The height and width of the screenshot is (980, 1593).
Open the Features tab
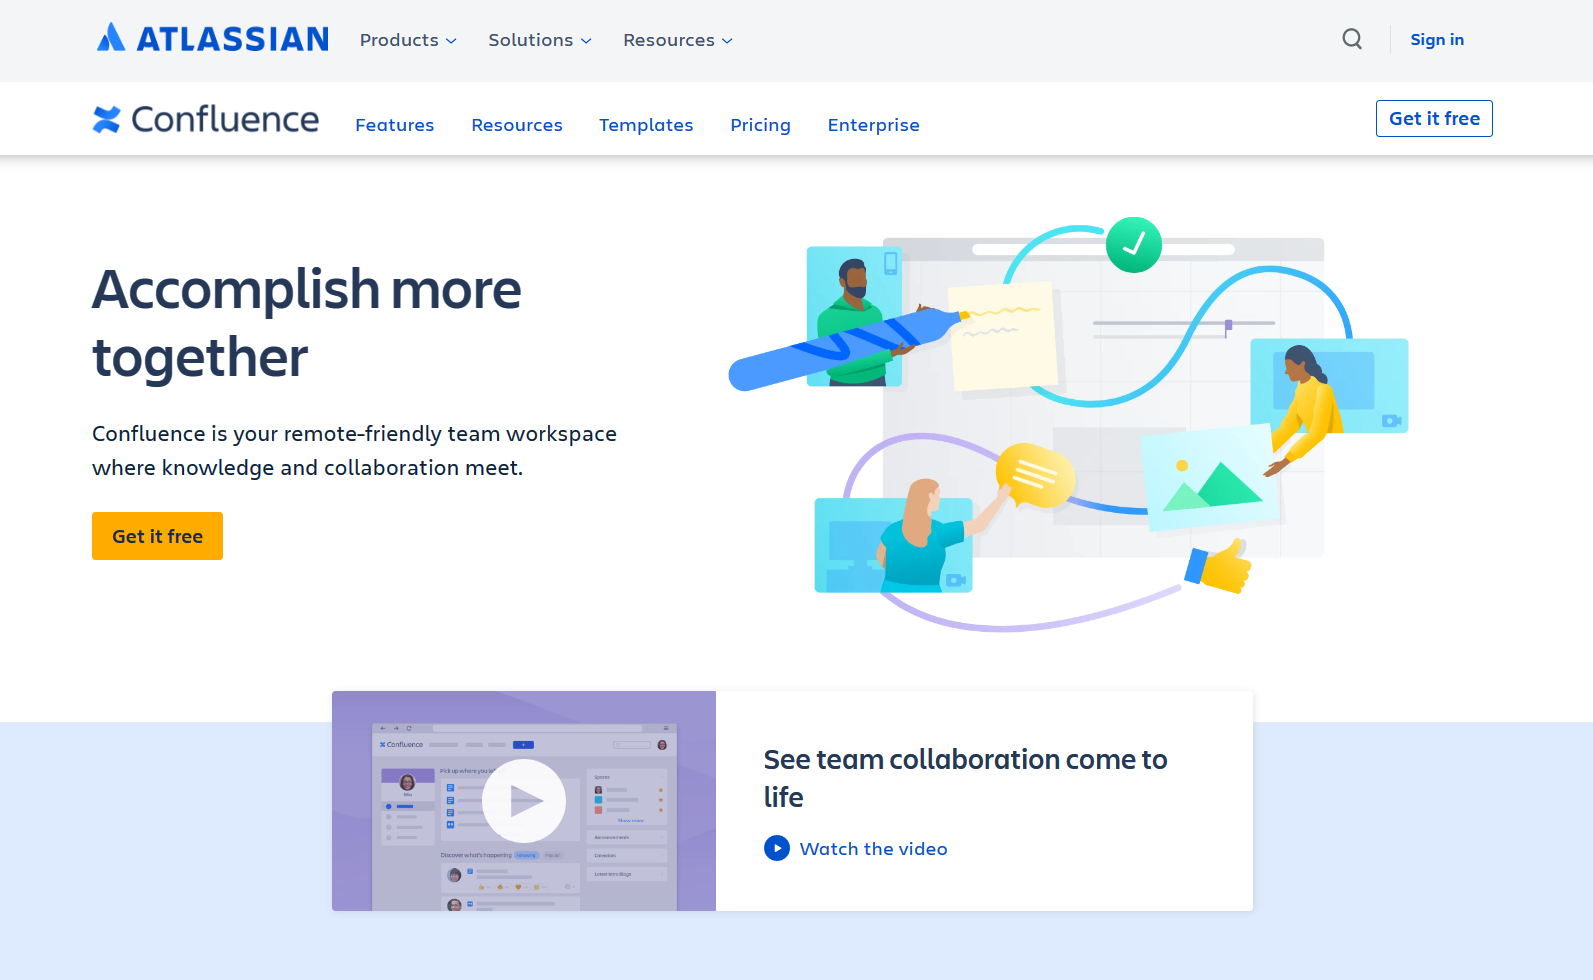point(395,125)
